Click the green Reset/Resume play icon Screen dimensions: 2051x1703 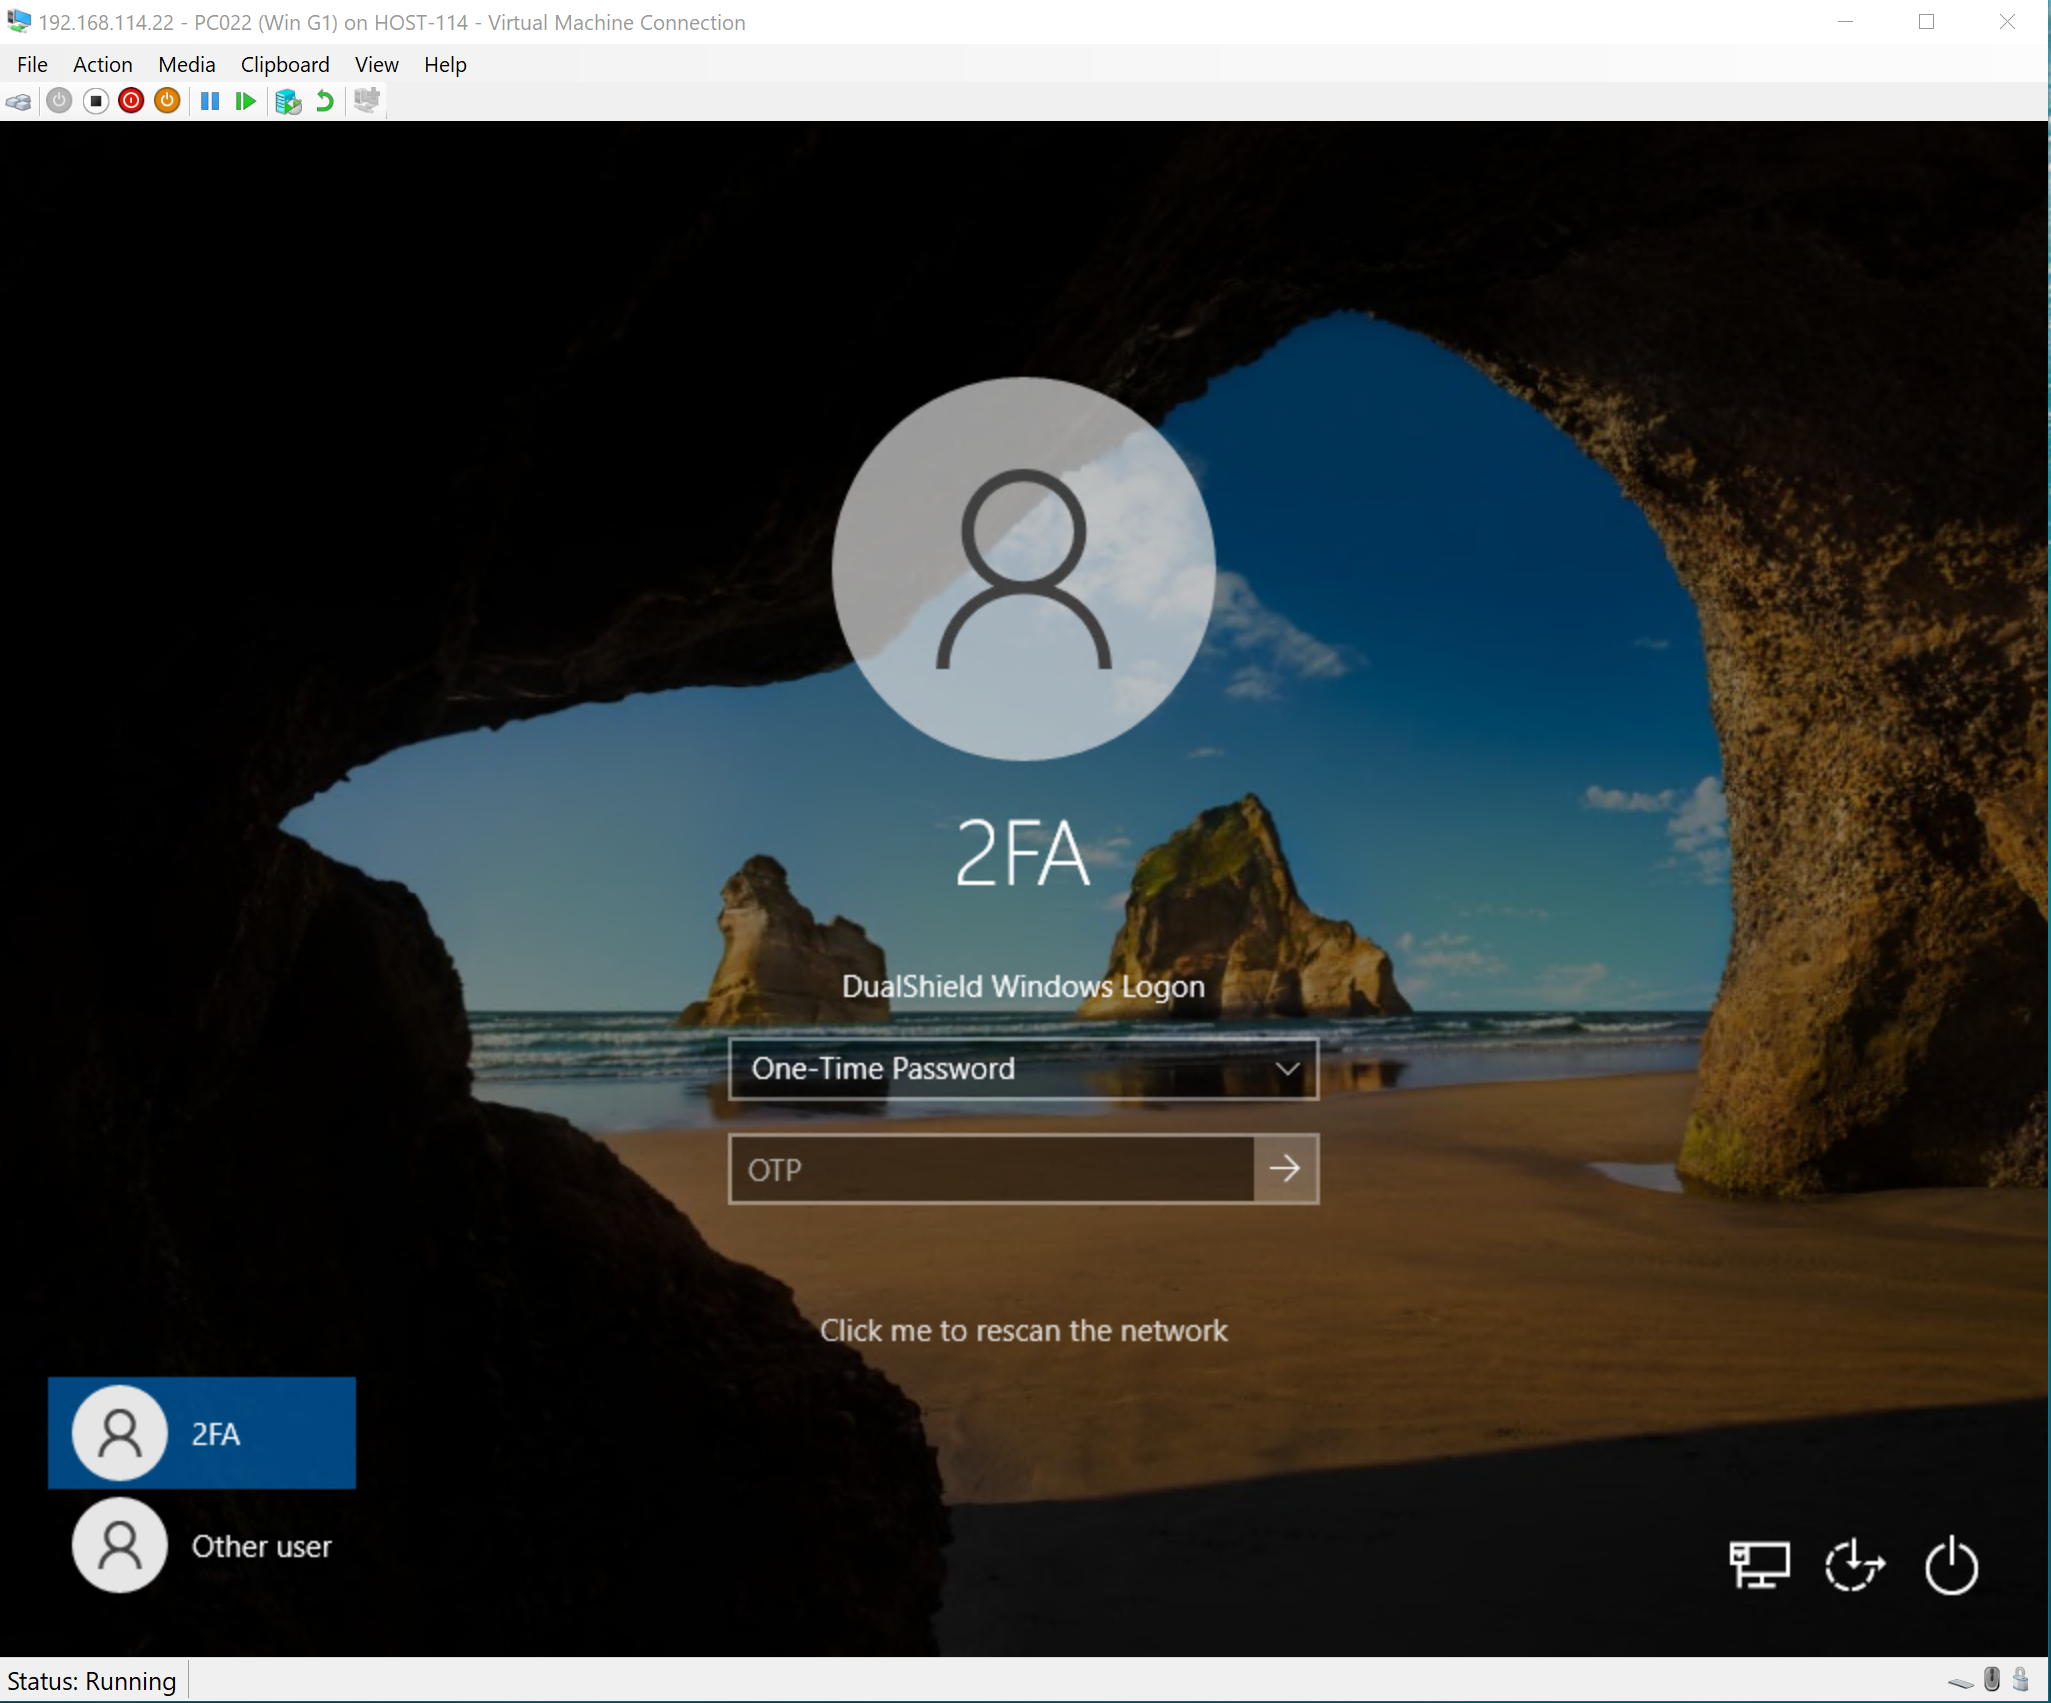pos(246,101)
